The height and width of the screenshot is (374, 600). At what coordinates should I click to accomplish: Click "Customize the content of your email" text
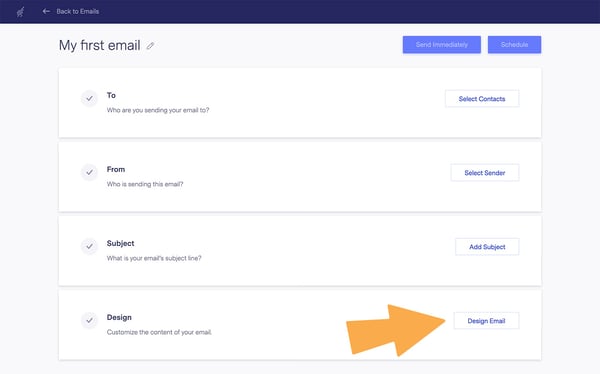point(159,332)
